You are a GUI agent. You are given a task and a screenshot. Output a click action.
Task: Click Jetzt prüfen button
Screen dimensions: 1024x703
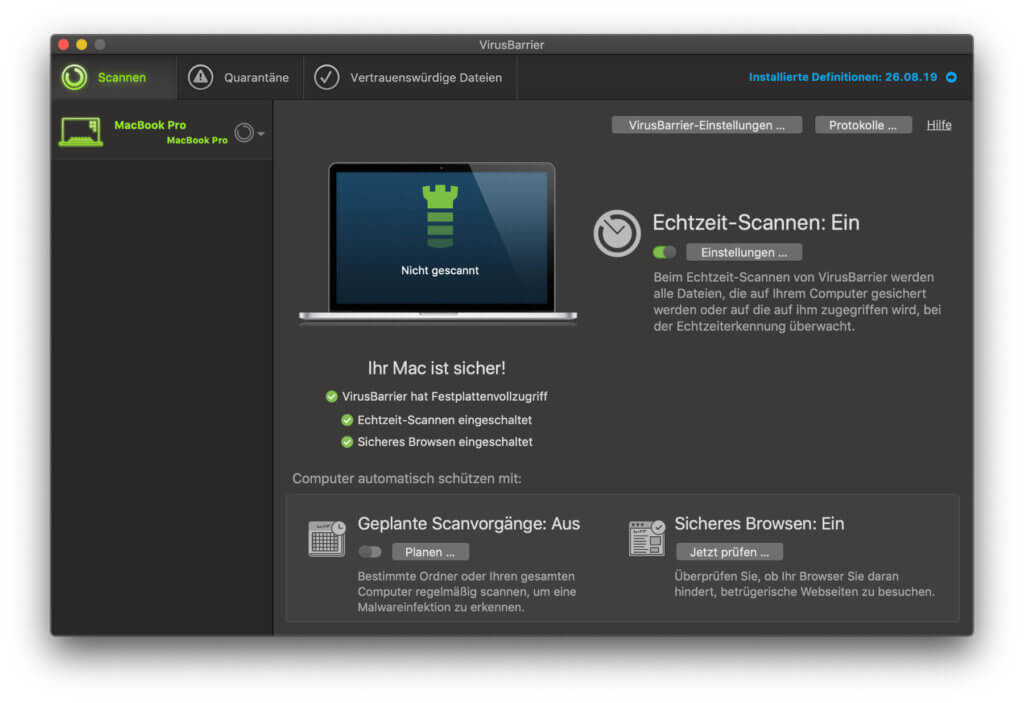pyautogui.click(x=729, y=552)
